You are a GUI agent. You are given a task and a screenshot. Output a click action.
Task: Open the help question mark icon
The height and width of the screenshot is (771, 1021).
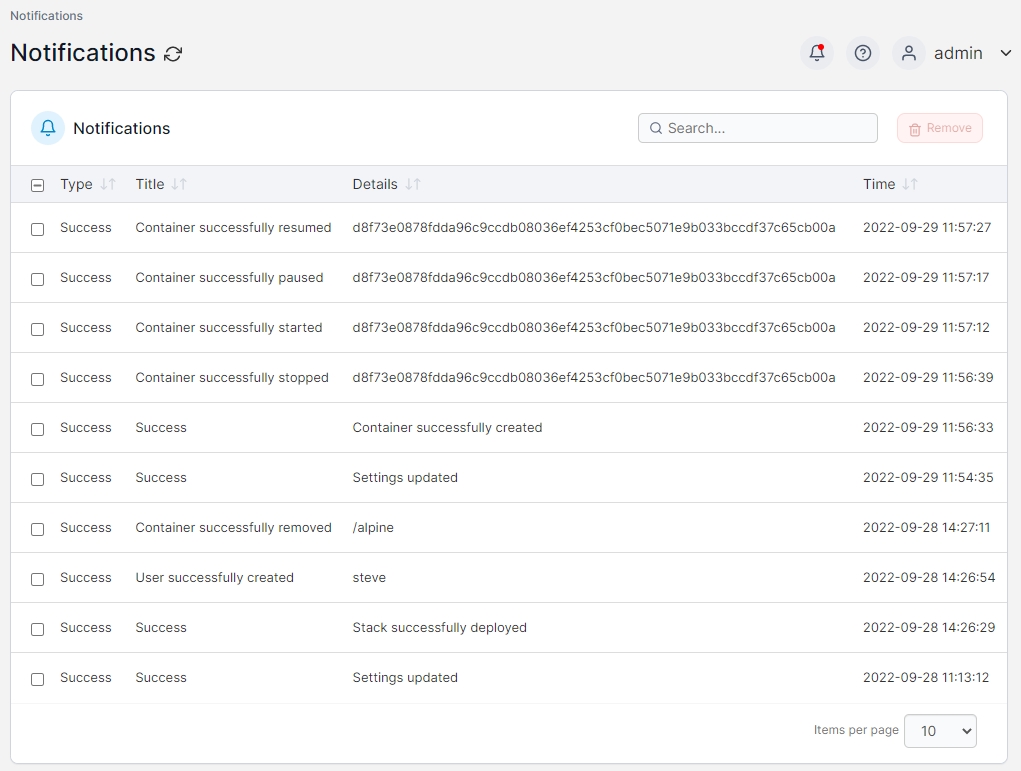(x=863, y=53)
